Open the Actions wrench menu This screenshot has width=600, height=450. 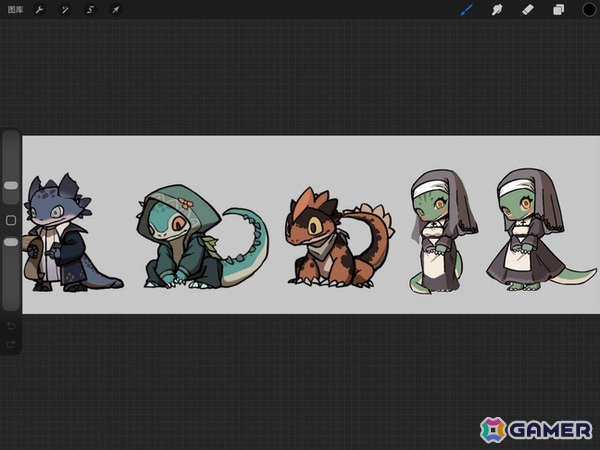click(x=39, y=10)
